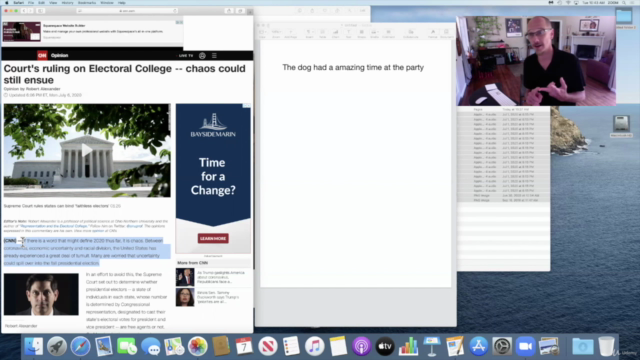Click Text button in Pages toolbar
The height and width of the screenshot is (360, 640).
click(349, 33)
